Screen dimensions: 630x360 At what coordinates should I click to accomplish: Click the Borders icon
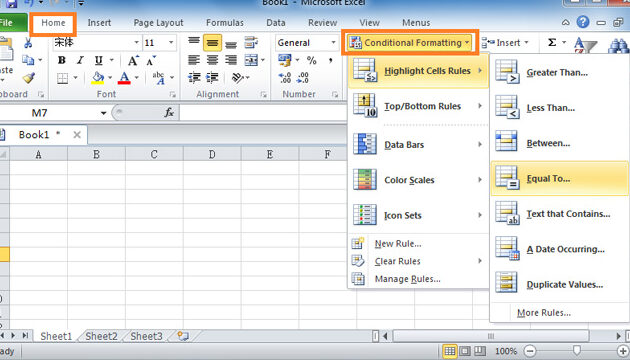tap(62, 78)
